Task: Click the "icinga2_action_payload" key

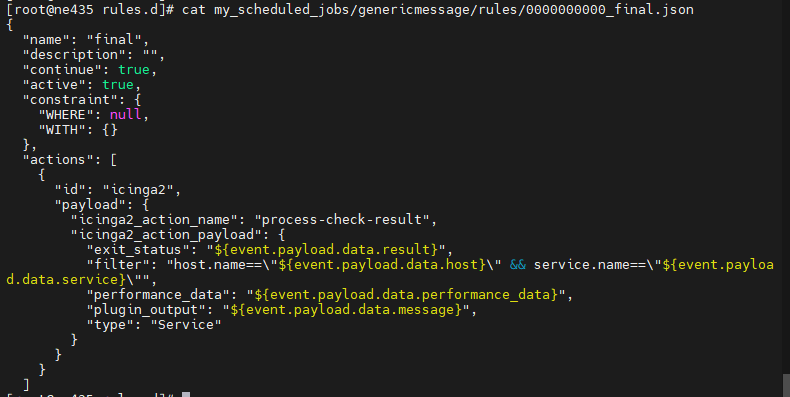Action: point(166,235)
